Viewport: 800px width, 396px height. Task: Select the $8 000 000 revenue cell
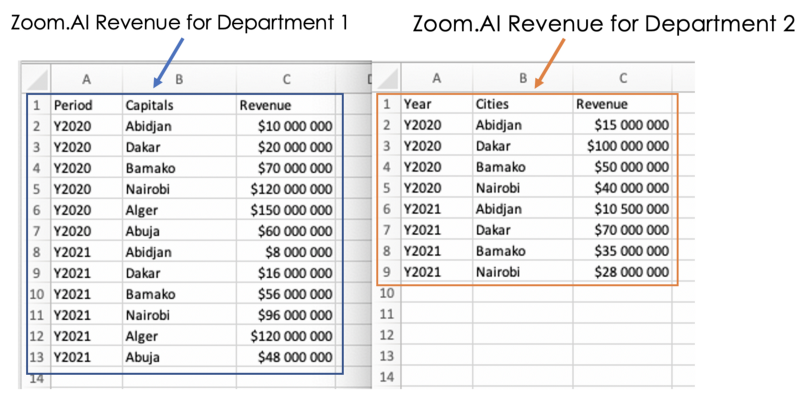[286, 252]
